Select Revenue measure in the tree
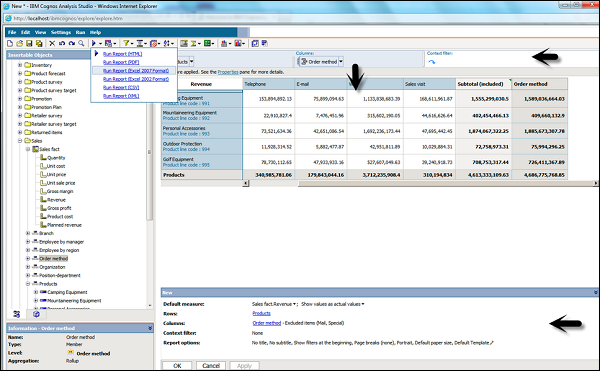 [56, 200]
